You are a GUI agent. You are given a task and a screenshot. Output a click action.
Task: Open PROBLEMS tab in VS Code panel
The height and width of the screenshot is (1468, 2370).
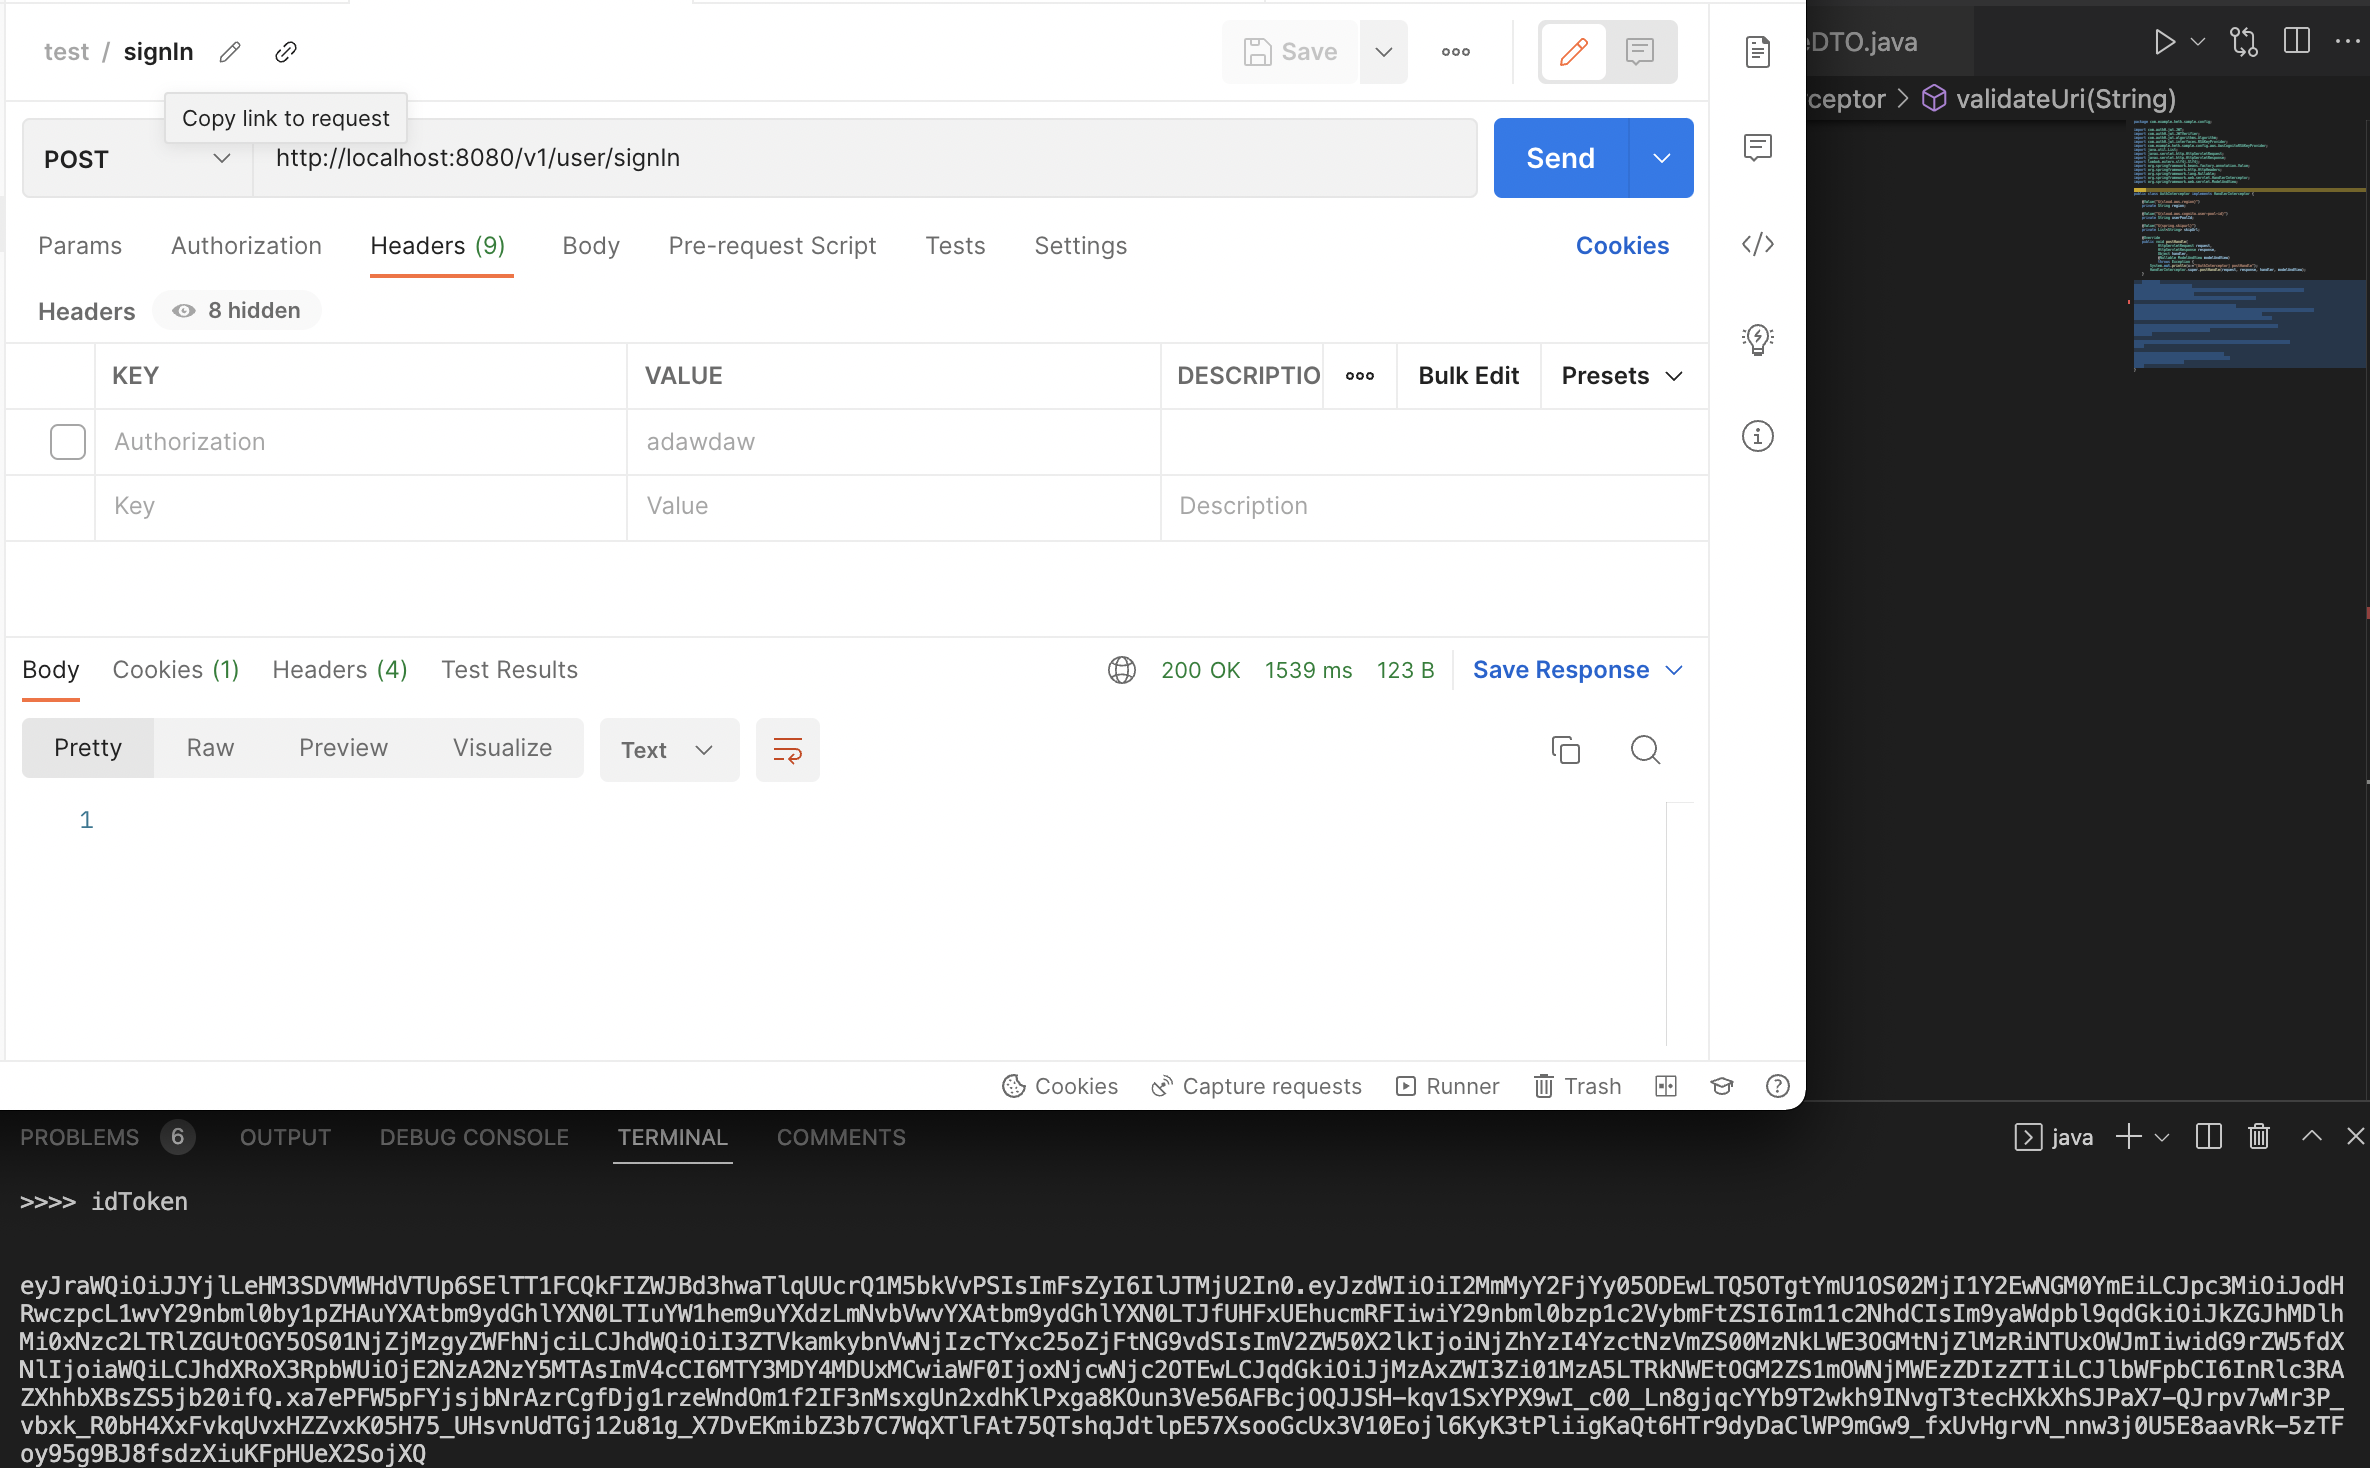click(80, 1137)
